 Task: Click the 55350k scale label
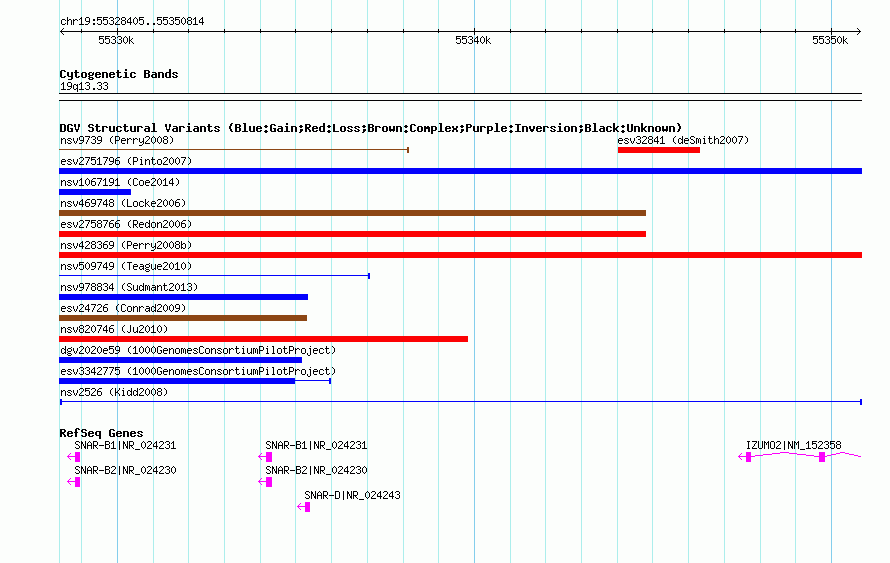[830, 40]
